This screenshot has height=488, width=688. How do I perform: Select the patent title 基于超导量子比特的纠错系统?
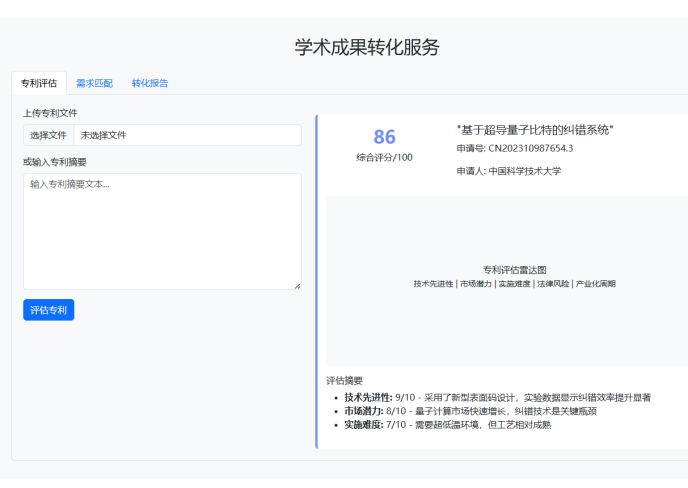535,130
